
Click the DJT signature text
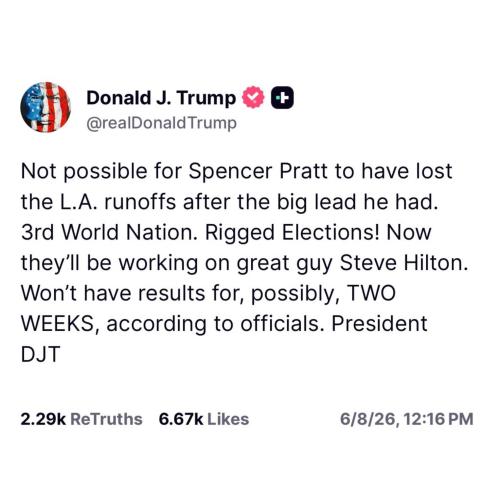coord(41,354)
